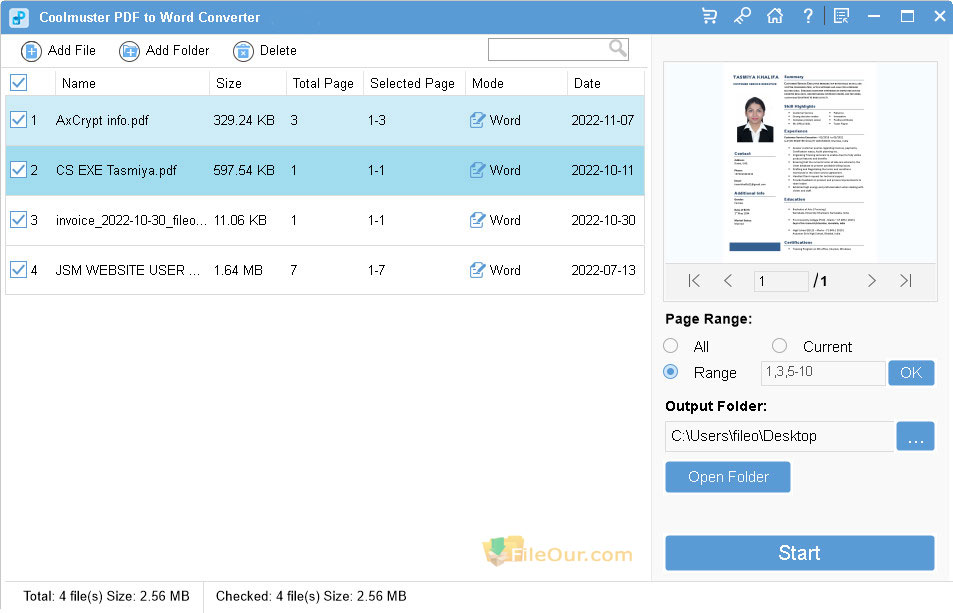Click the page range text field
953x613 pixels.
point(822,372)
